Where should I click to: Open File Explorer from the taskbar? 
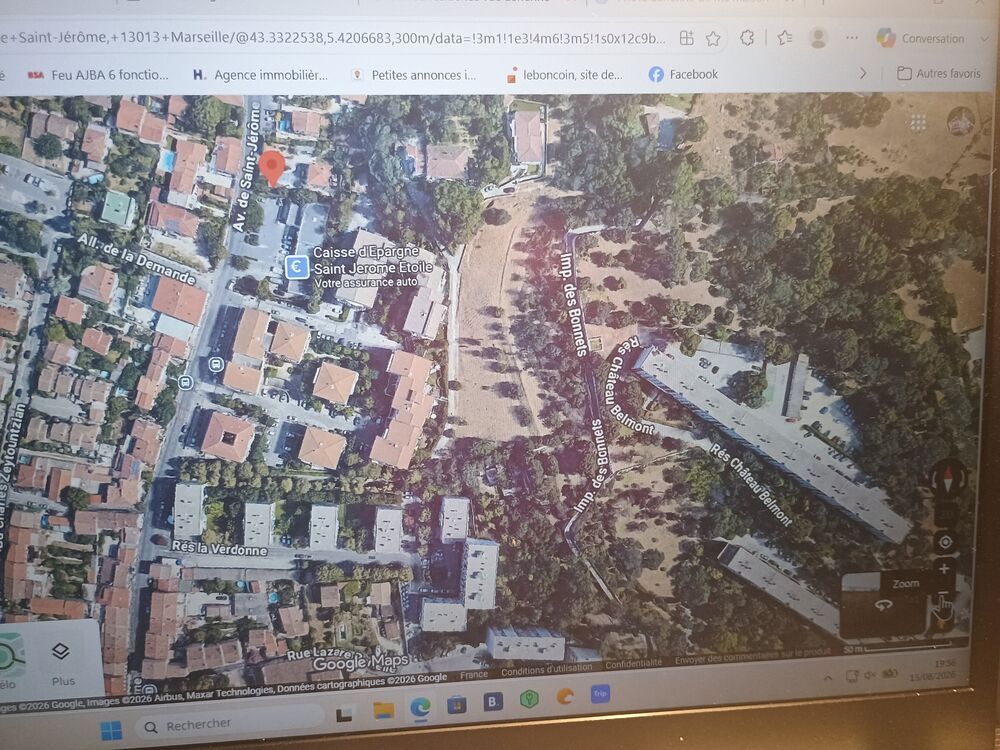(383, 710)
